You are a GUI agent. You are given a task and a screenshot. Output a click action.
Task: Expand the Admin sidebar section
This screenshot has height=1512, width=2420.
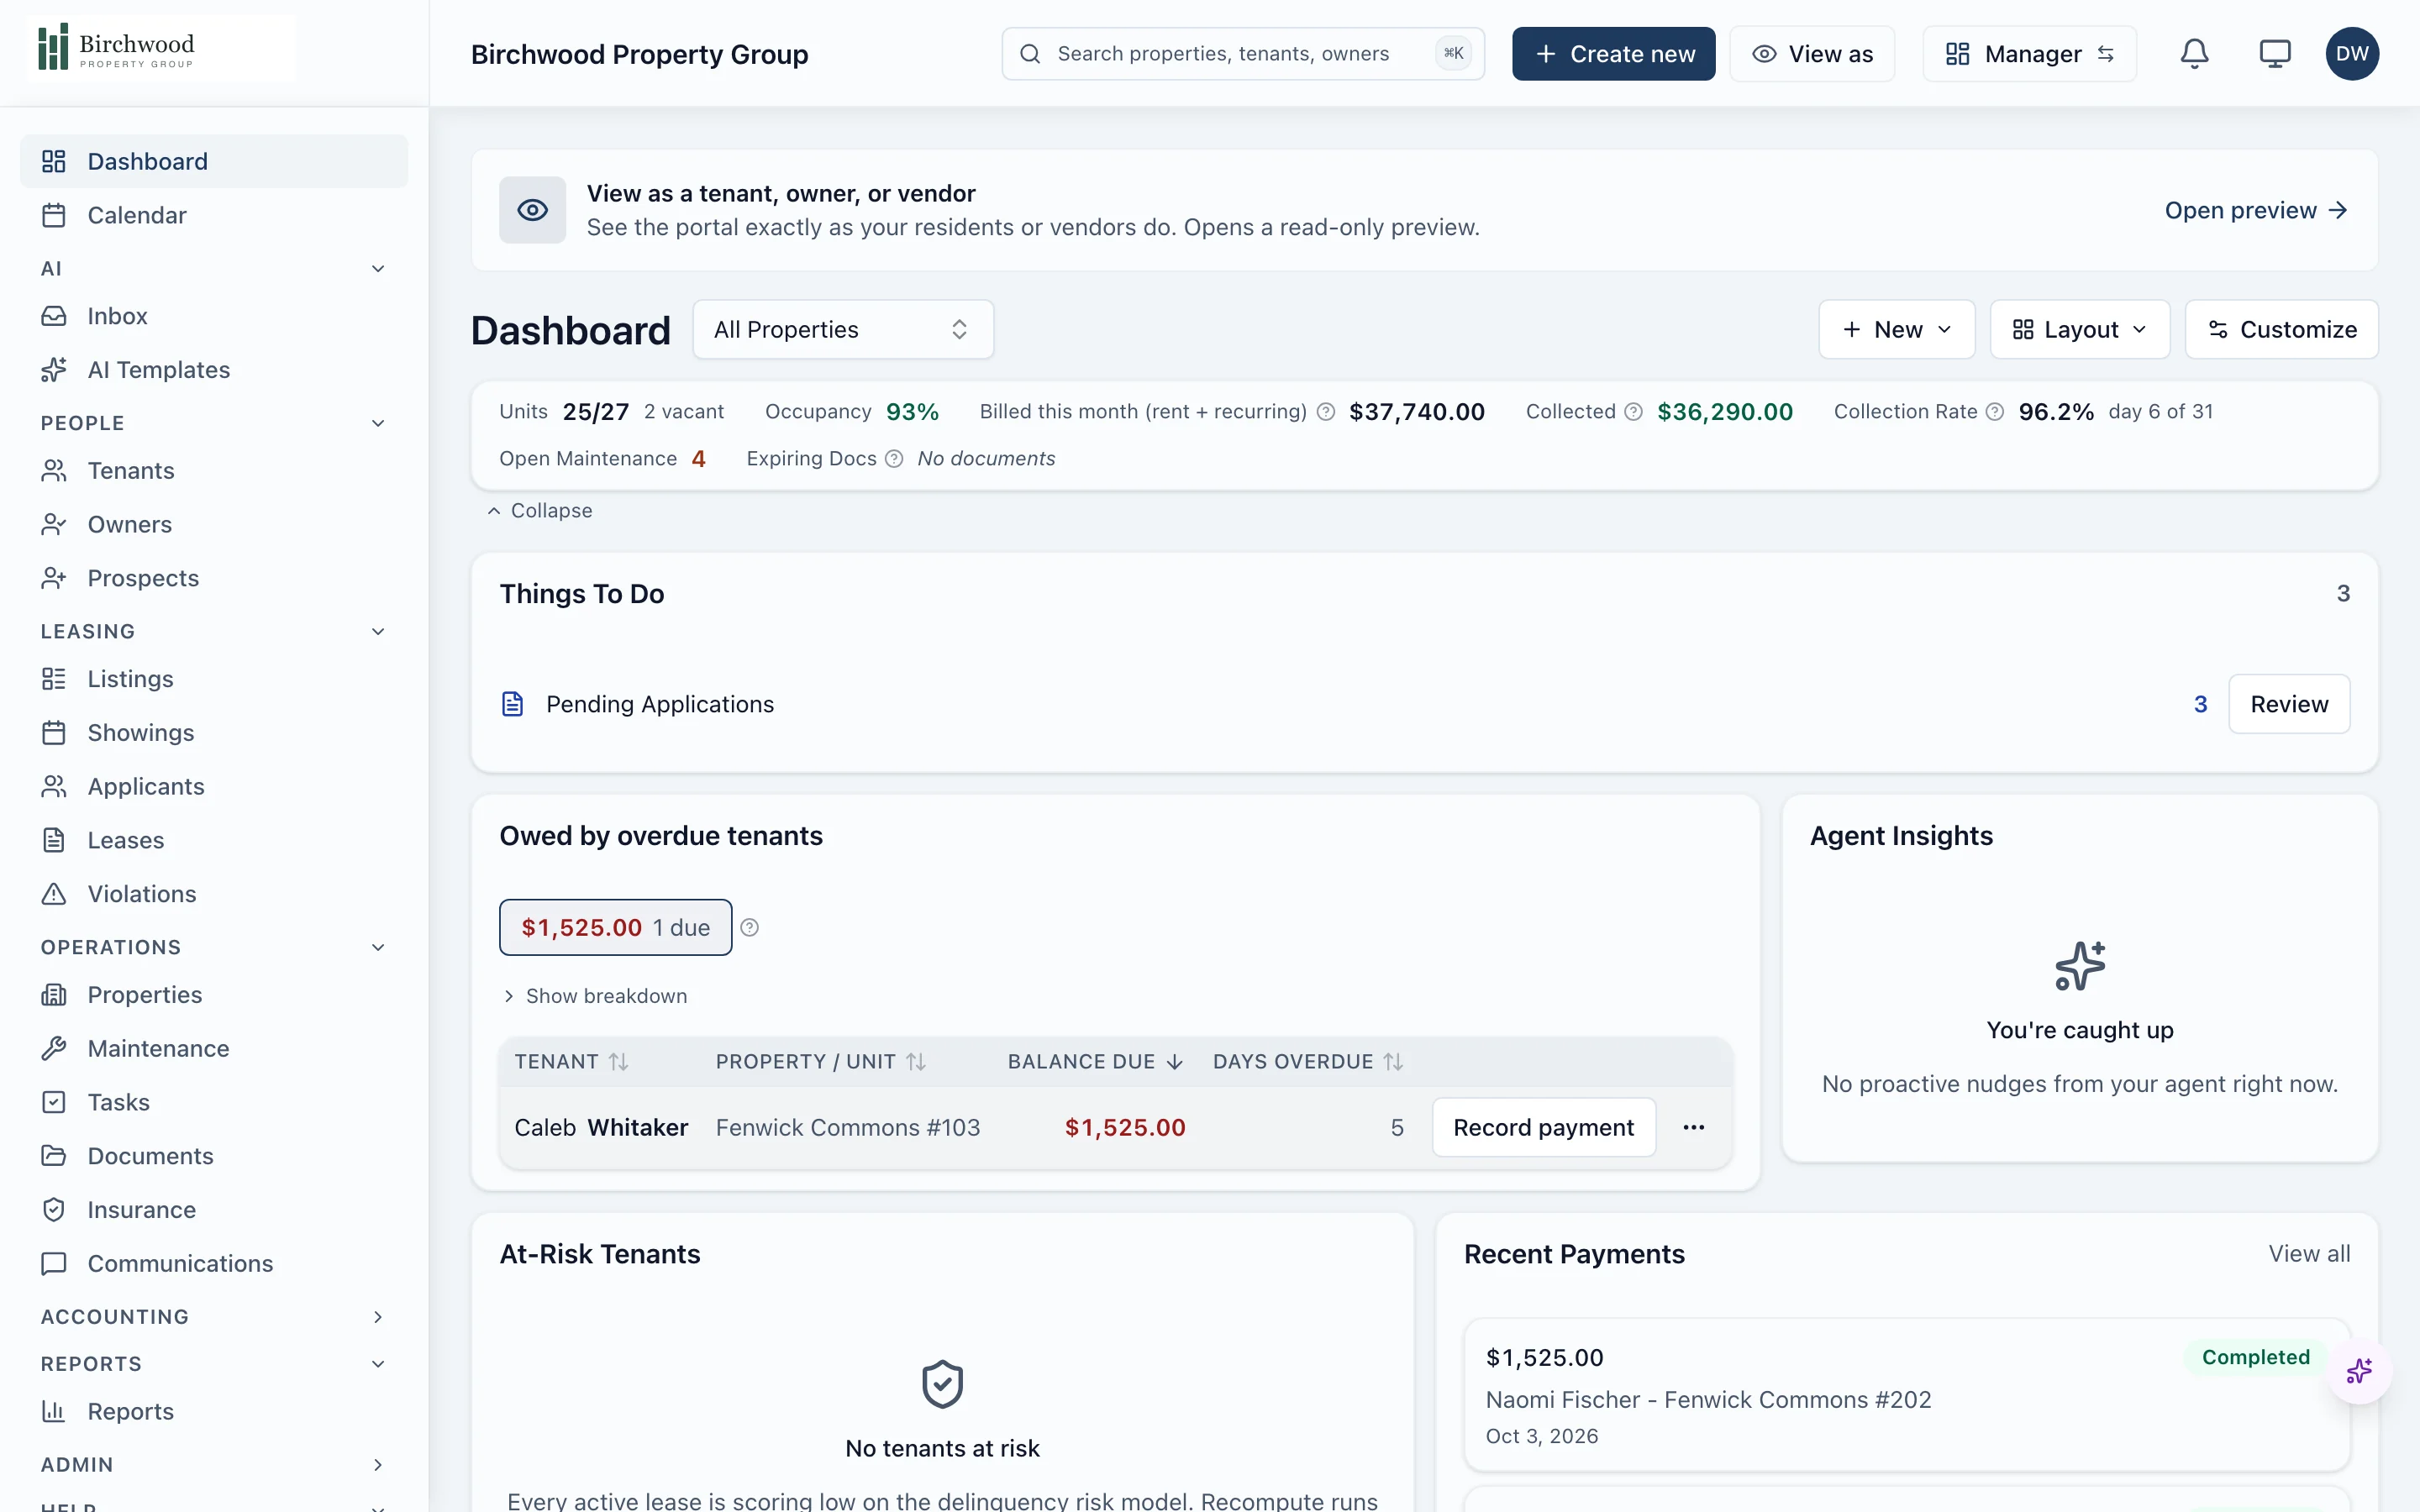214,1465
